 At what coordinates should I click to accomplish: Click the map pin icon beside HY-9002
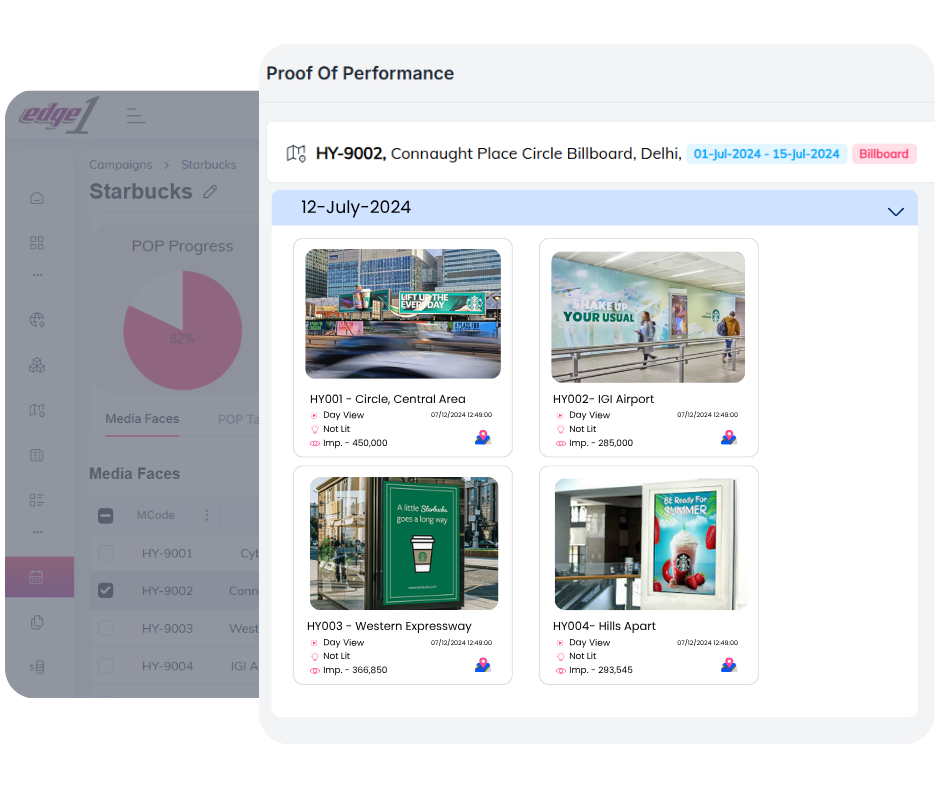(296, 154)
